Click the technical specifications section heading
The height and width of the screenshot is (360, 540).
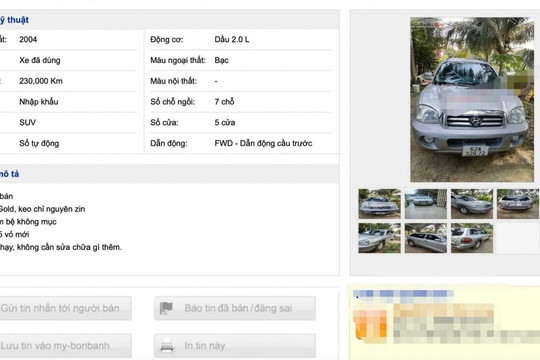14,20
